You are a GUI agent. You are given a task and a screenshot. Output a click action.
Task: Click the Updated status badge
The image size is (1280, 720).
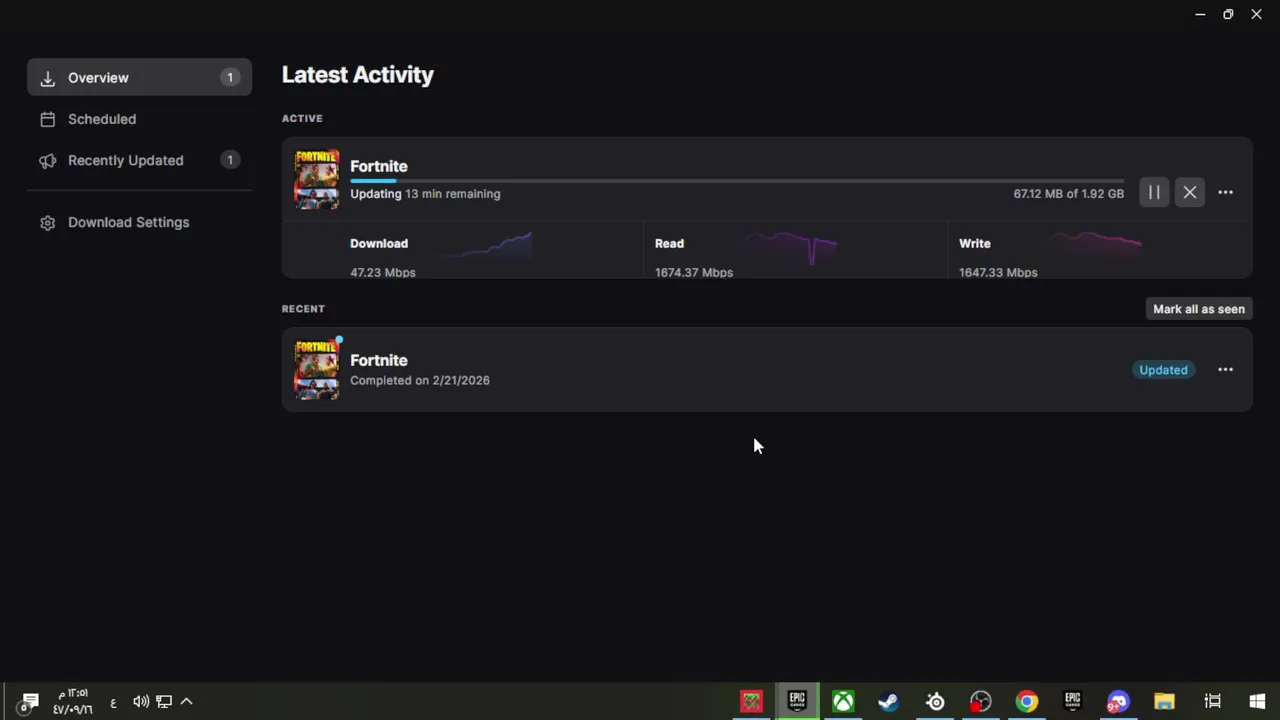[x=1163, y=370]
